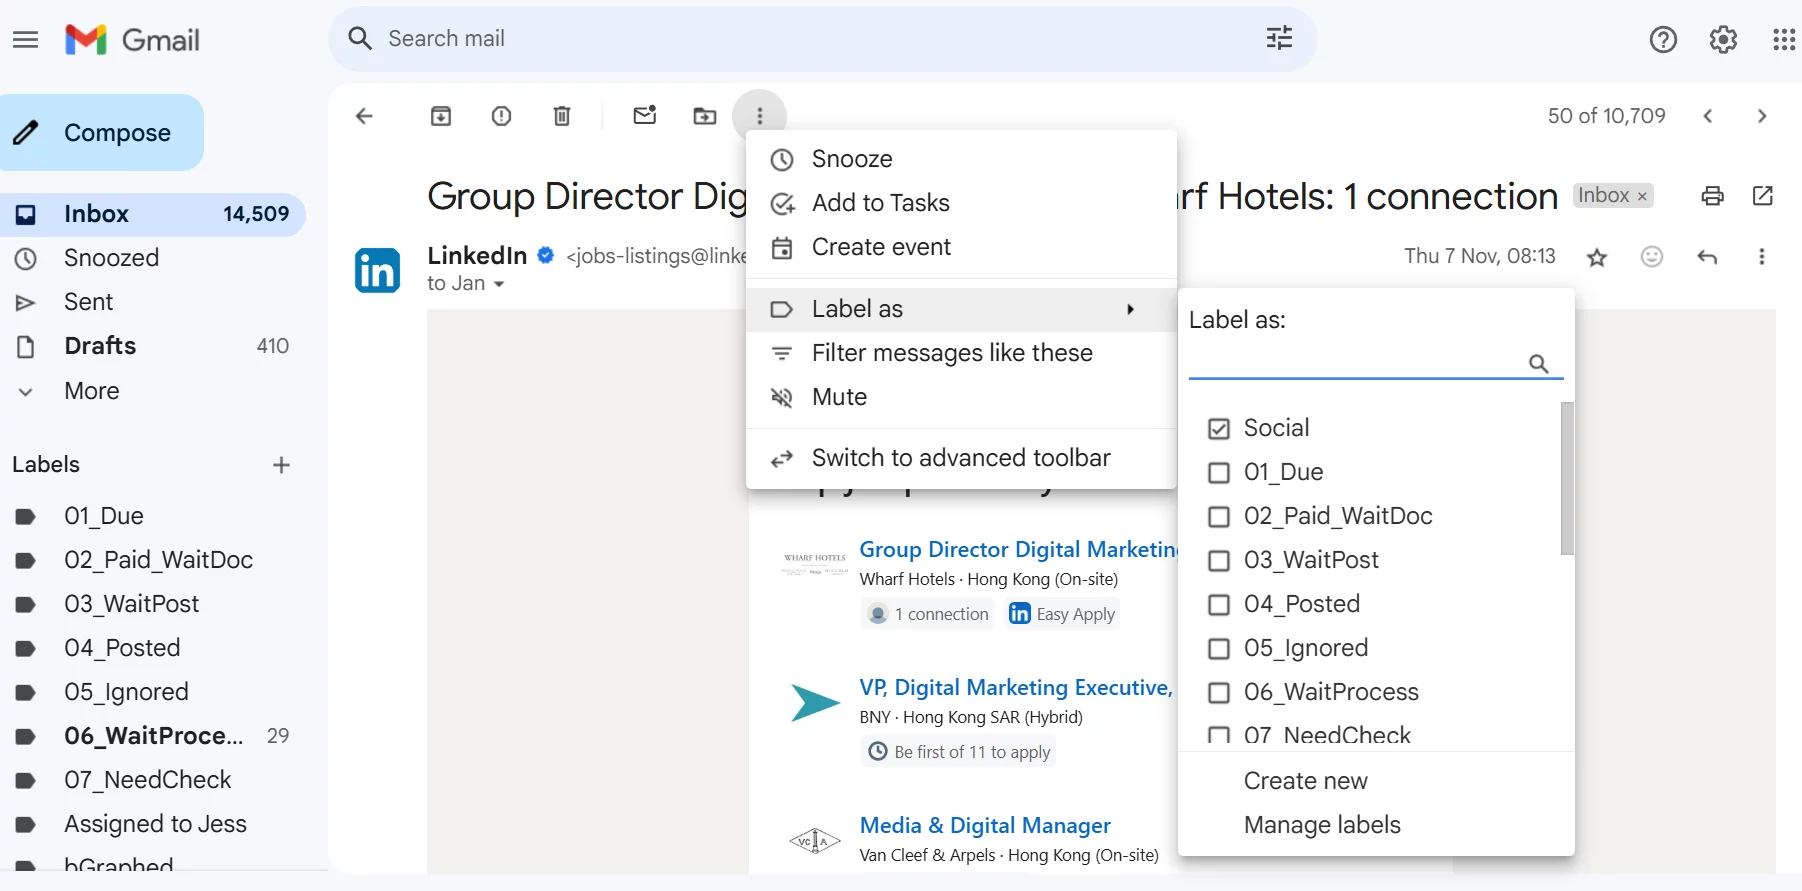Tick the 04_Posted label checkbox
1802x891 pixels.
[1218, 605]
